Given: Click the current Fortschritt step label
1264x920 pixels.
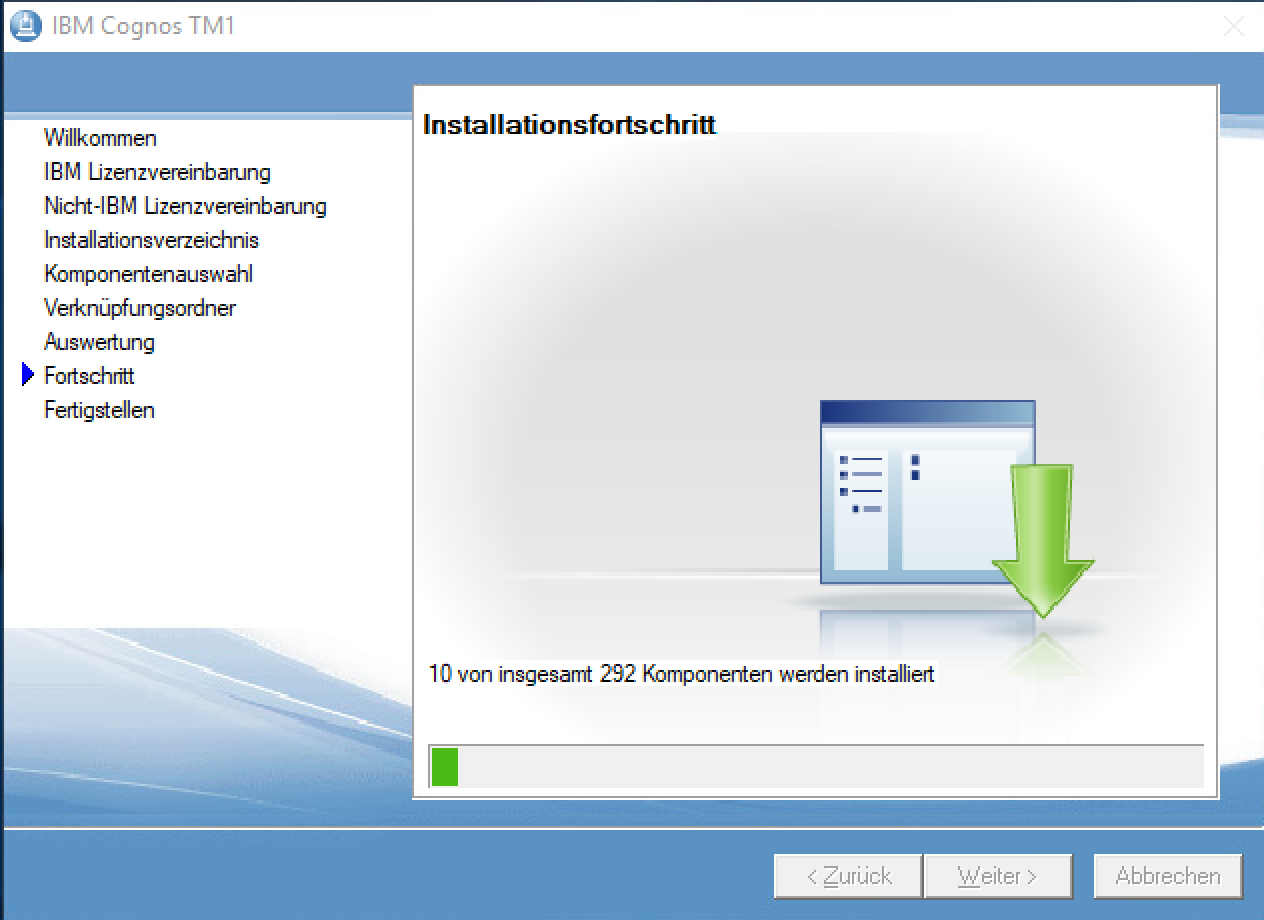Looking at the screenshot, I should tap(89, 376).
